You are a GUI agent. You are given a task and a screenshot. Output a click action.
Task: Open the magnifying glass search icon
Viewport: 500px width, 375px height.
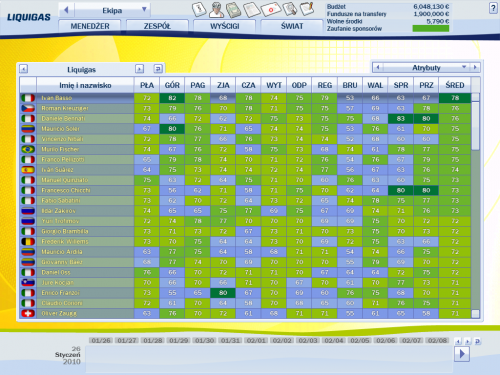(290, 9)
